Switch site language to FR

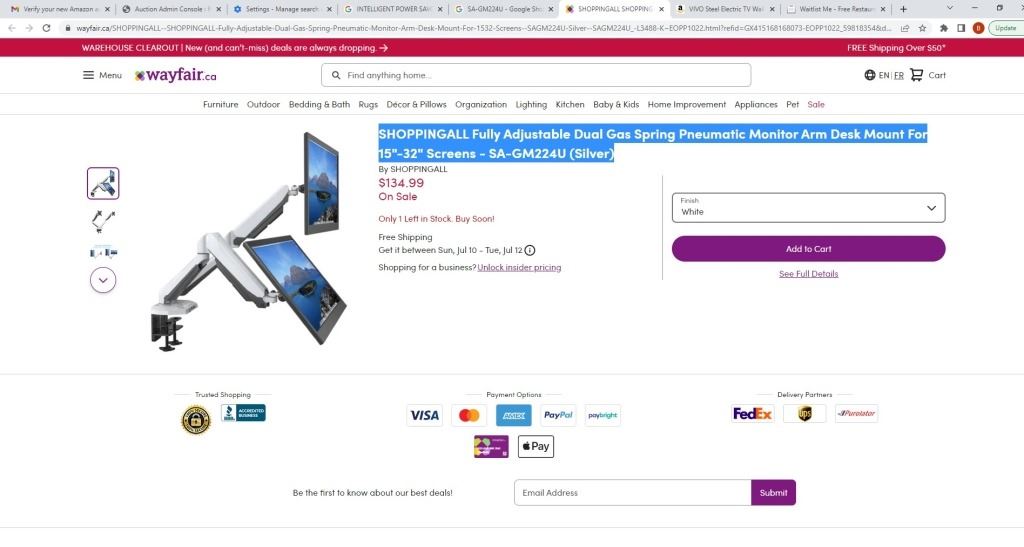coord(899,75)
